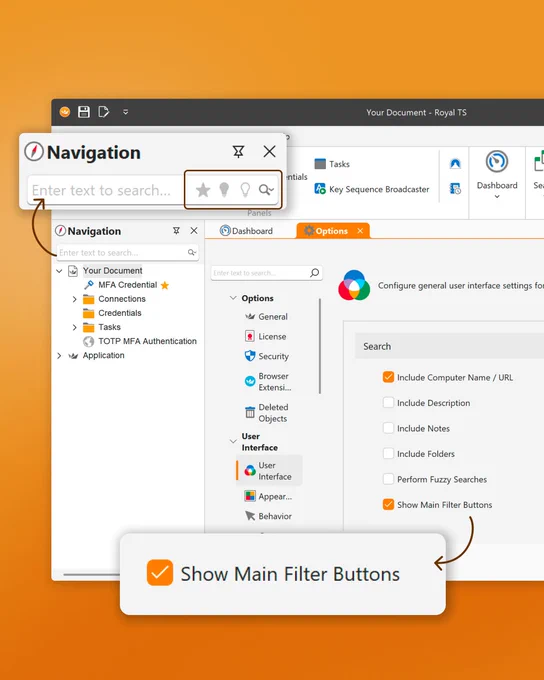Click magnifier icon in Options search box
This screenshot has height=680, width=544.
point(315,273)
